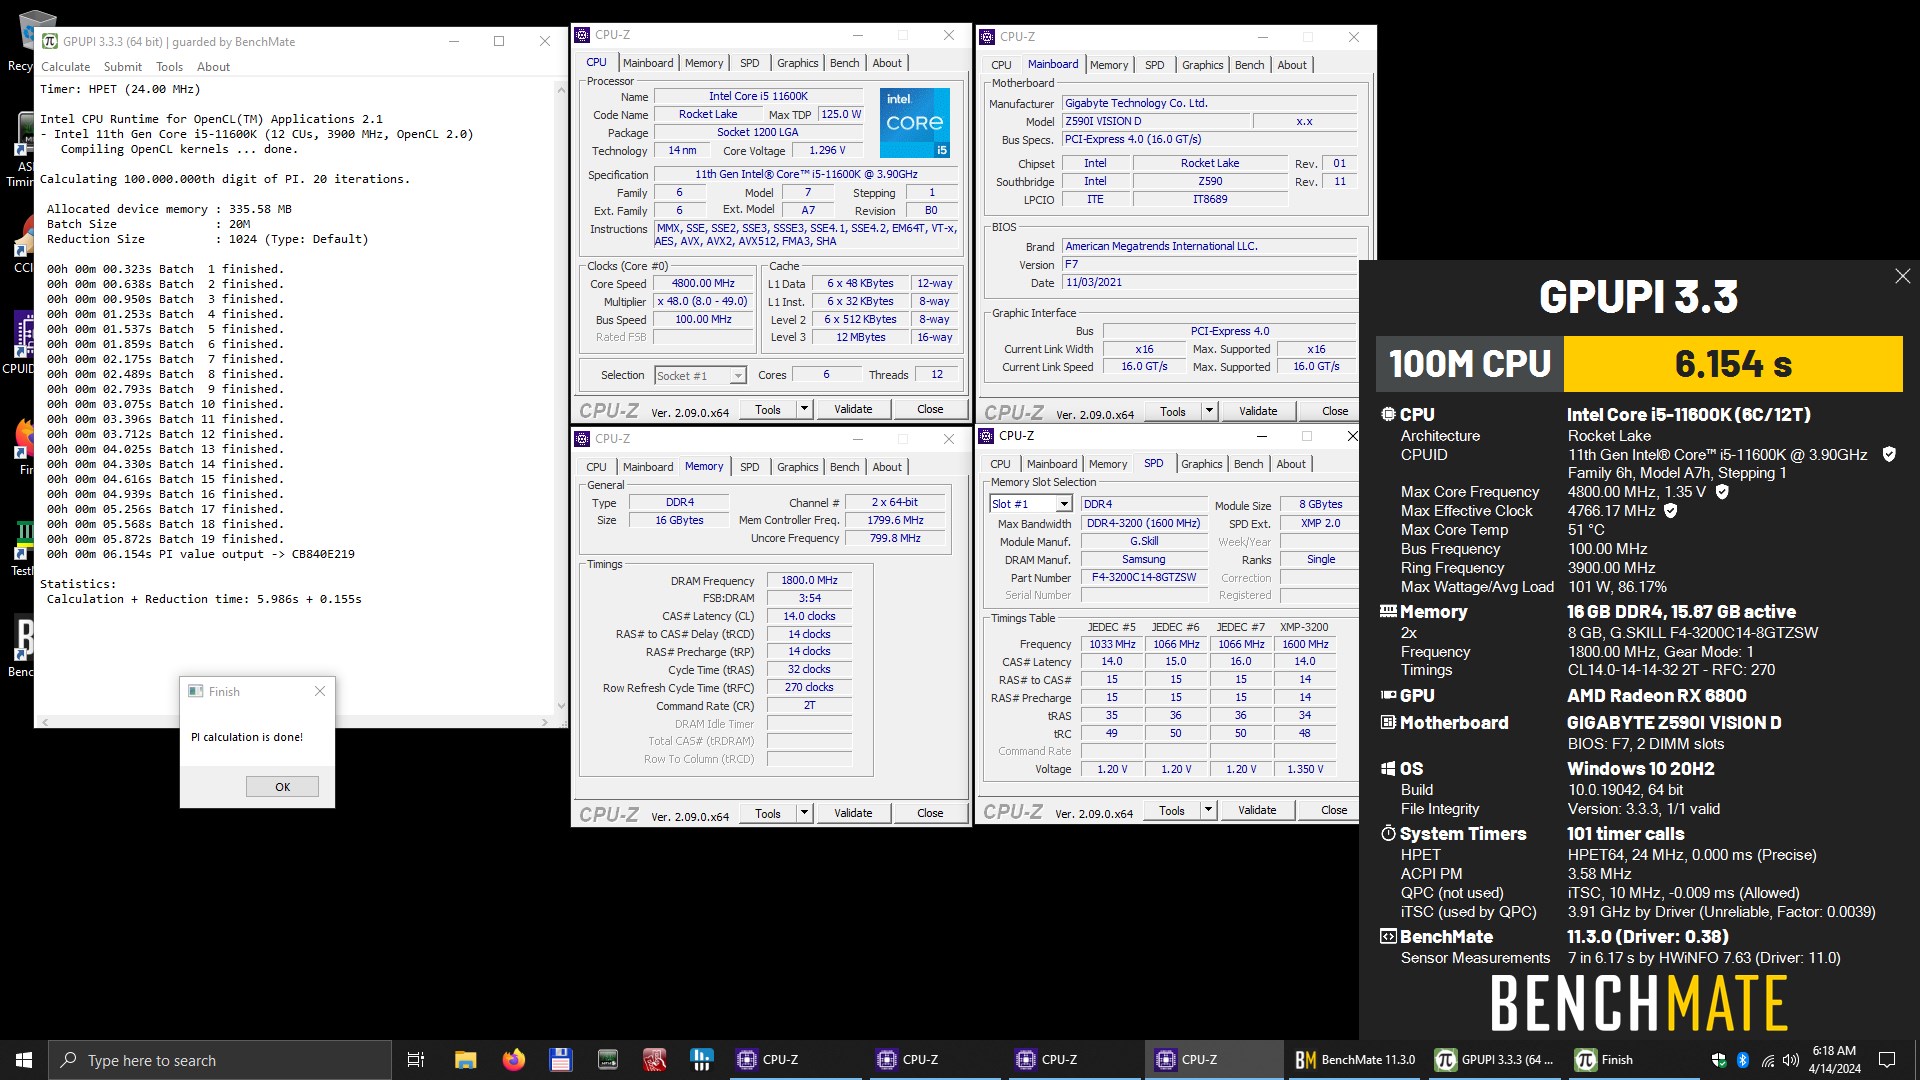Screen dimensions: 1920x1080
Task: Click the red taskbar app icon
Action: click(654, 1060)
